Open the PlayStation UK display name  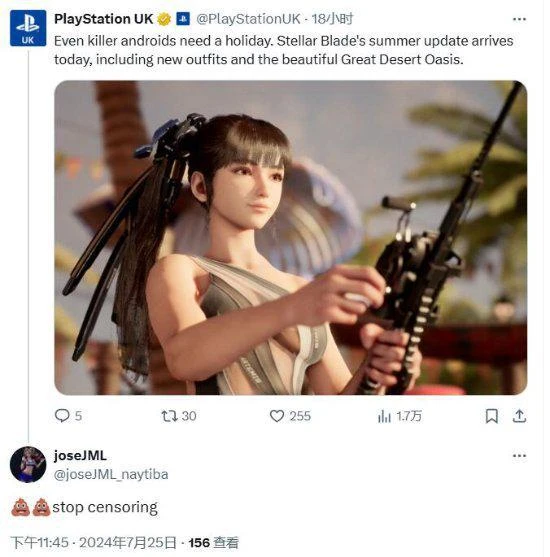click(x=103, y=19)
